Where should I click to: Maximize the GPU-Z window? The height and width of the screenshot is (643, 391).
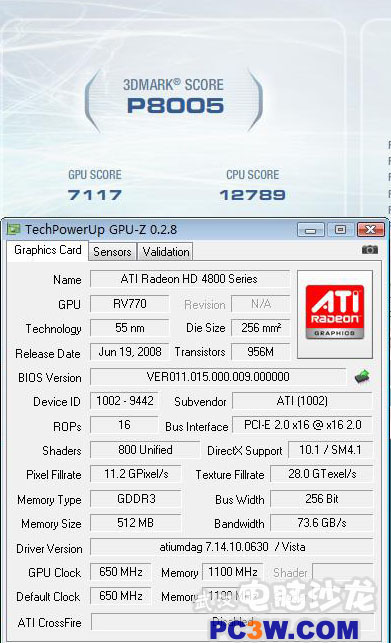point(340,230)
